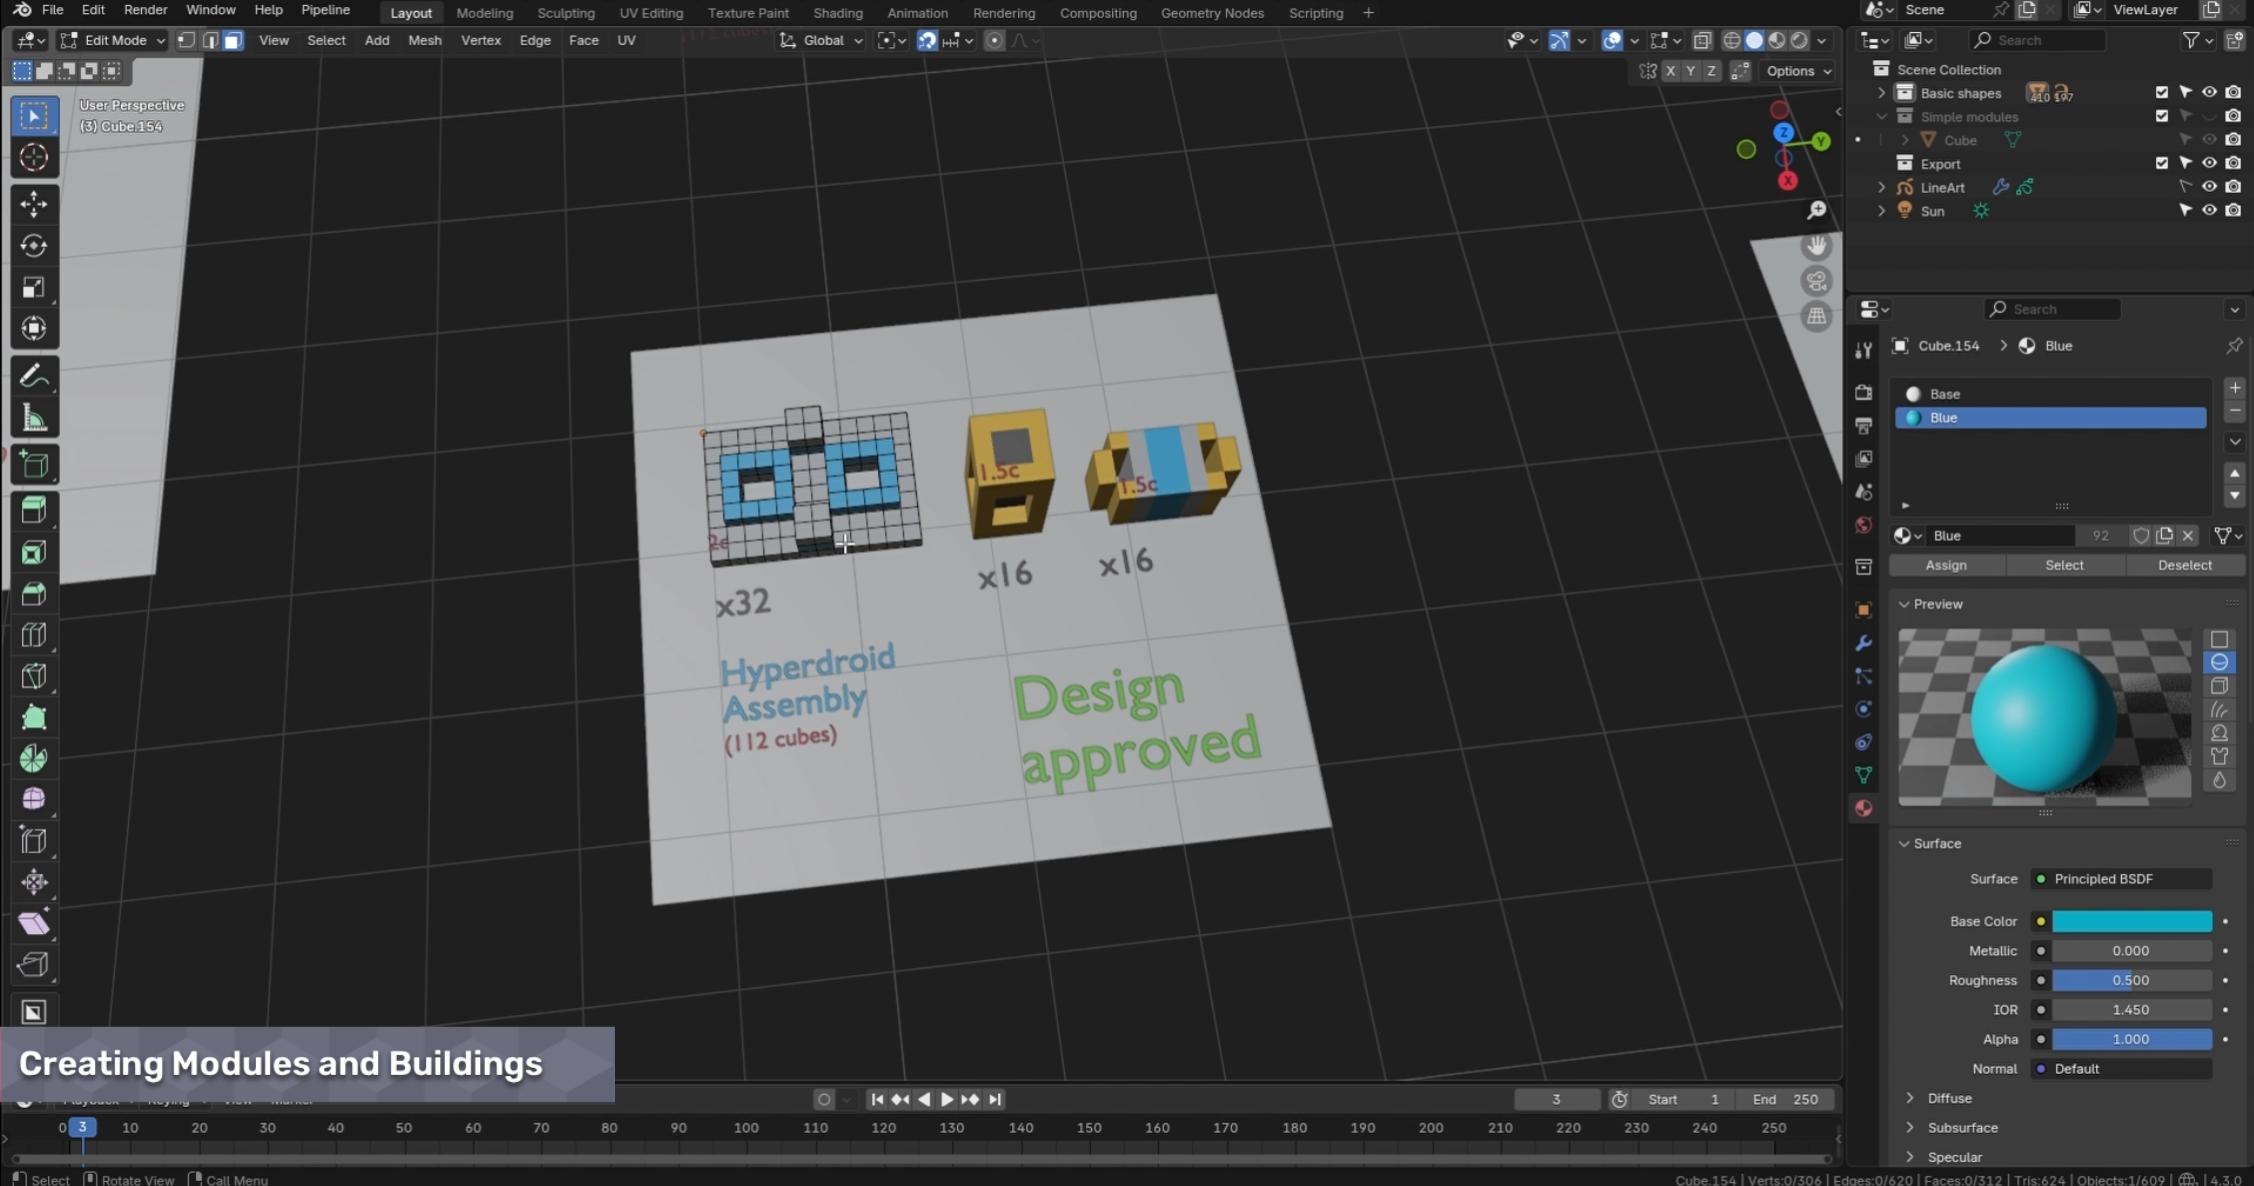Select the Move tool in toolbar

pos(33,204)
